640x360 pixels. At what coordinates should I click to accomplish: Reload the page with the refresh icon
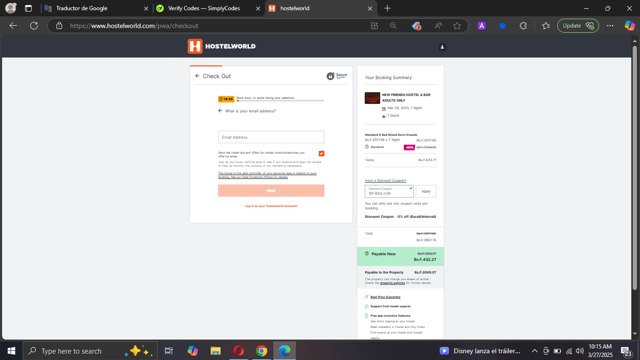[x=34, y=26]
